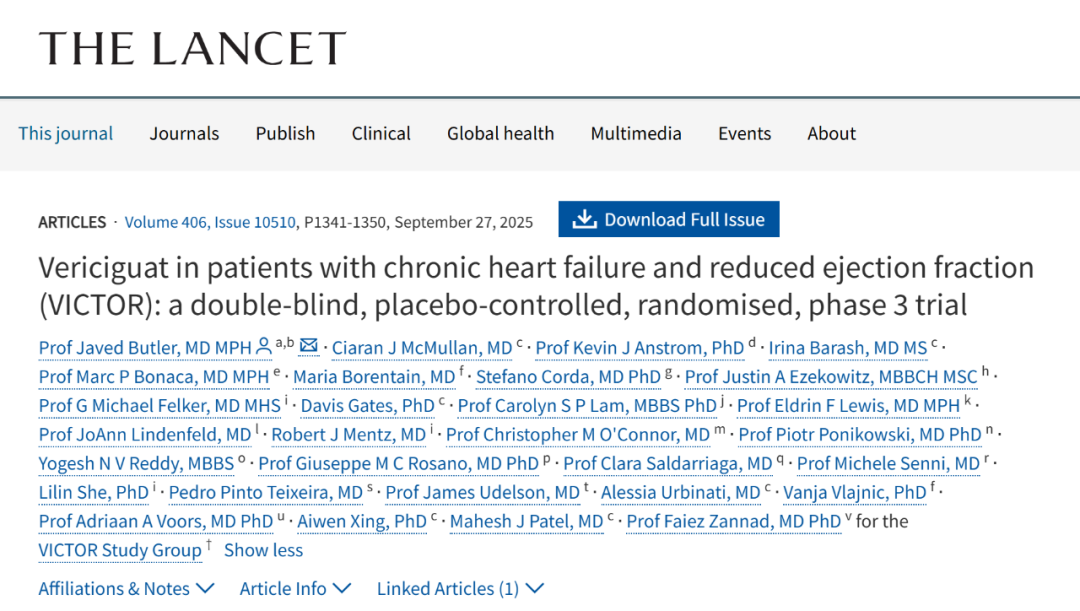Viewport: 1080px width, 611px height.
Task: Expand the Article Info section
Action: point(295,589)
